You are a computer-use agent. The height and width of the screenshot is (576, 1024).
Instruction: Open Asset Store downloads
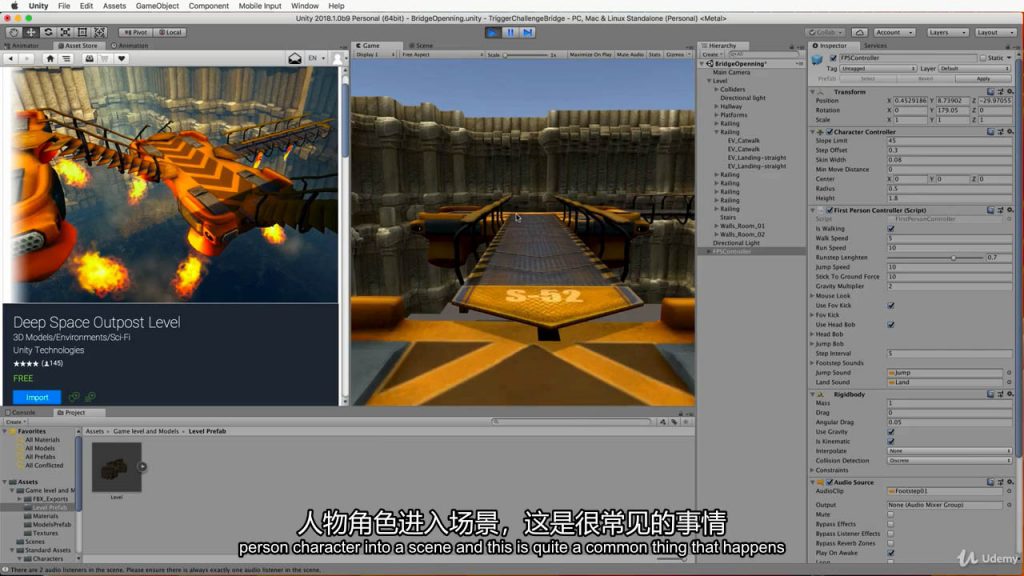(89, 59)
